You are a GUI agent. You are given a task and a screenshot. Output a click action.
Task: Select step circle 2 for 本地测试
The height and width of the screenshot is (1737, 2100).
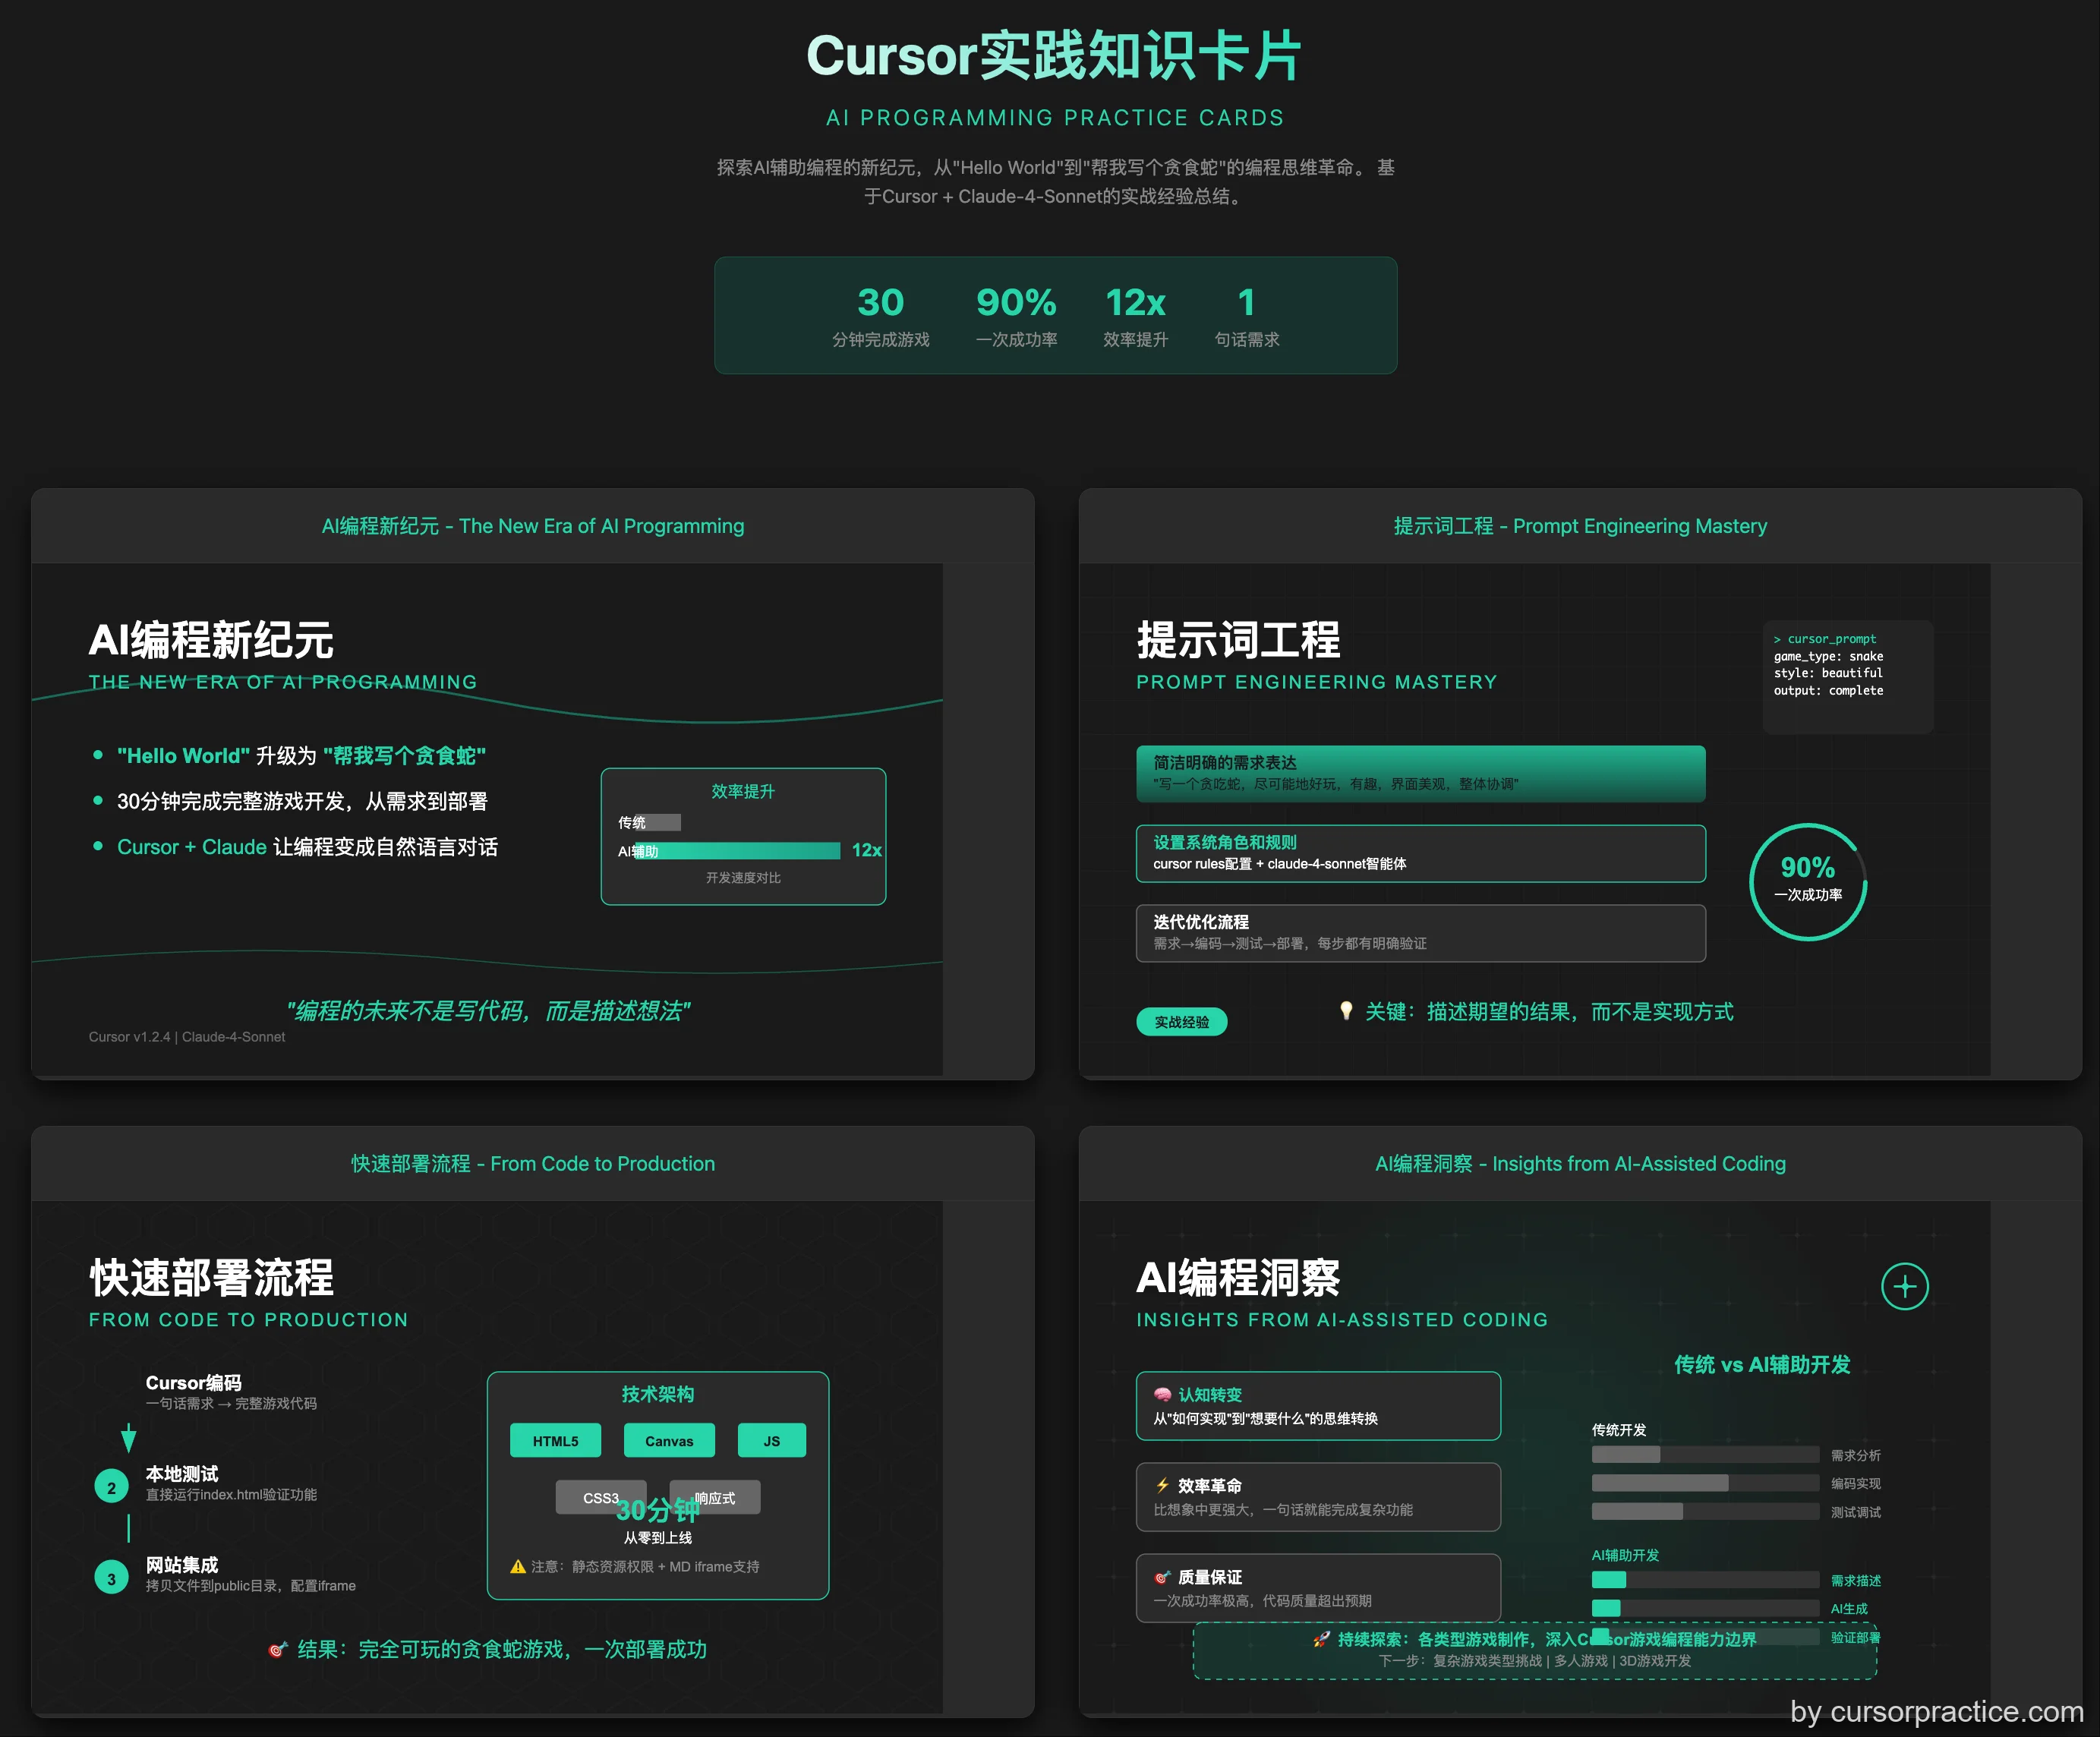point(111,1487)
